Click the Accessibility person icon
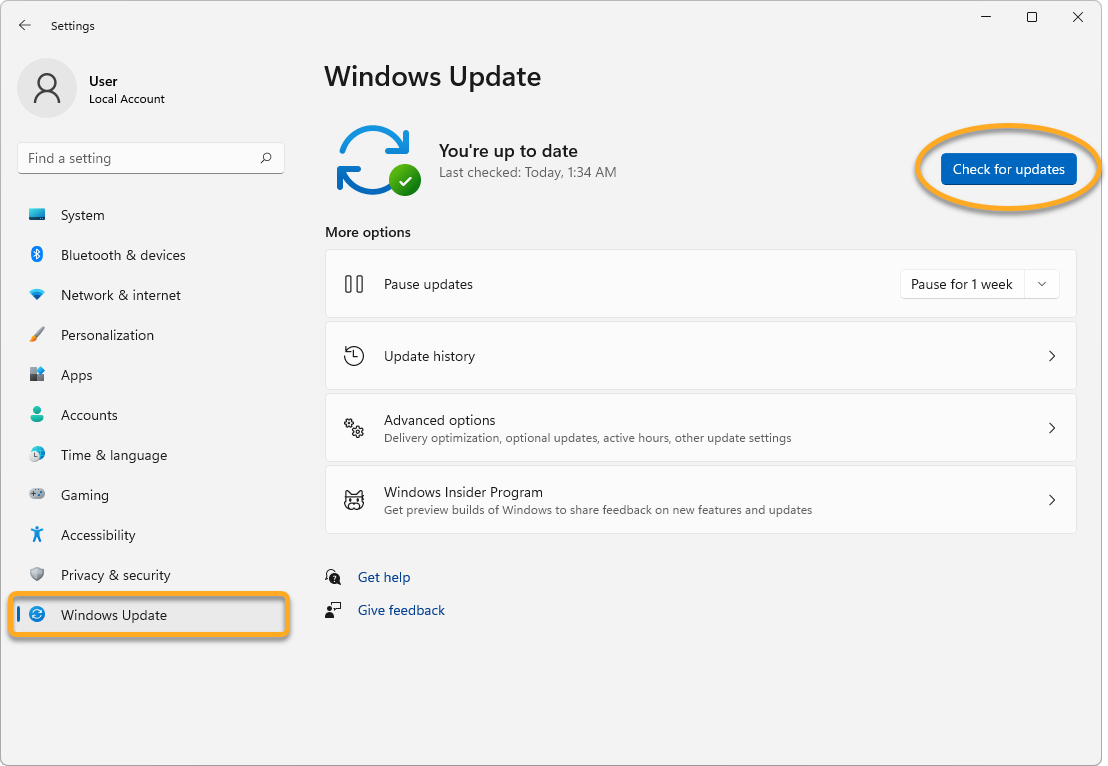 [37, 535]
